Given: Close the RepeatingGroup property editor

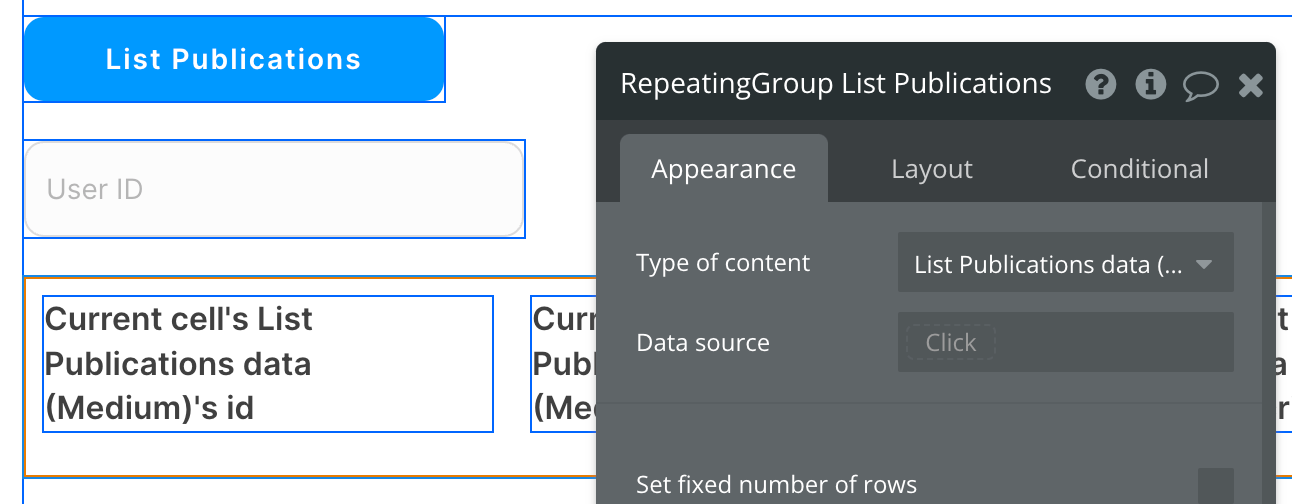Looking at the screenshot, I should tap(1250, 86).
